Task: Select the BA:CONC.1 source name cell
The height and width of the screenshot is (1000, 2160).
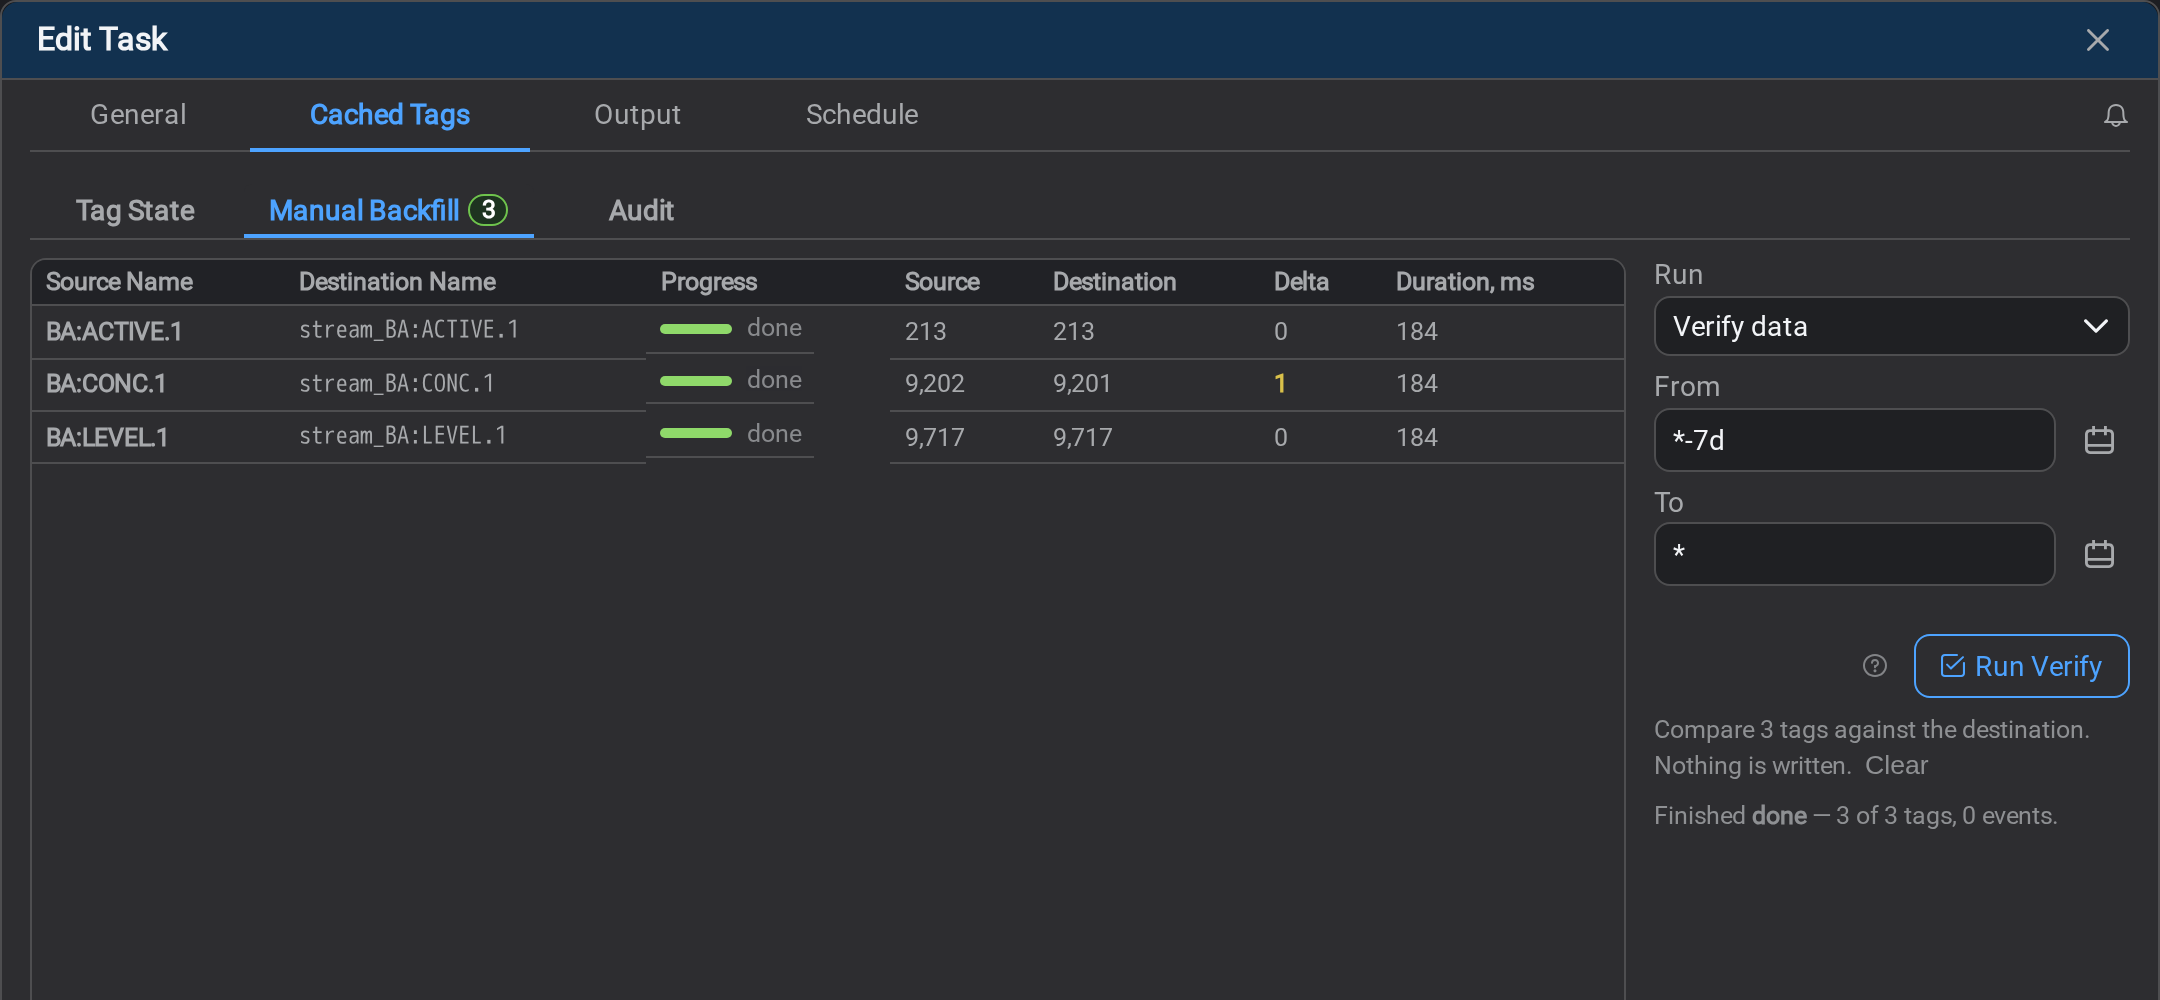Action: (x=106, y=384)
